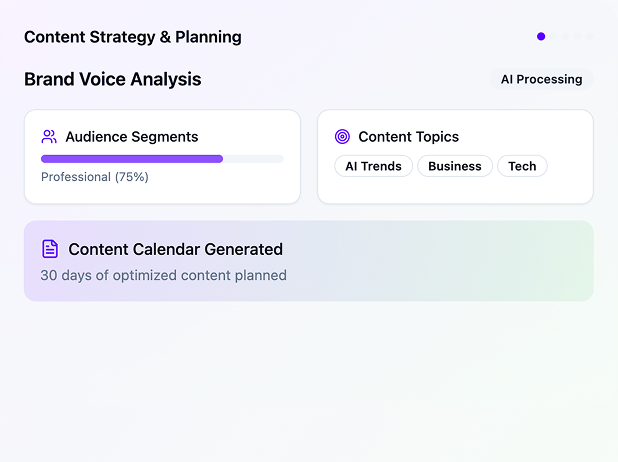618x462 pixels.
Task: Choose the Business topic tag
Action: 455,166
